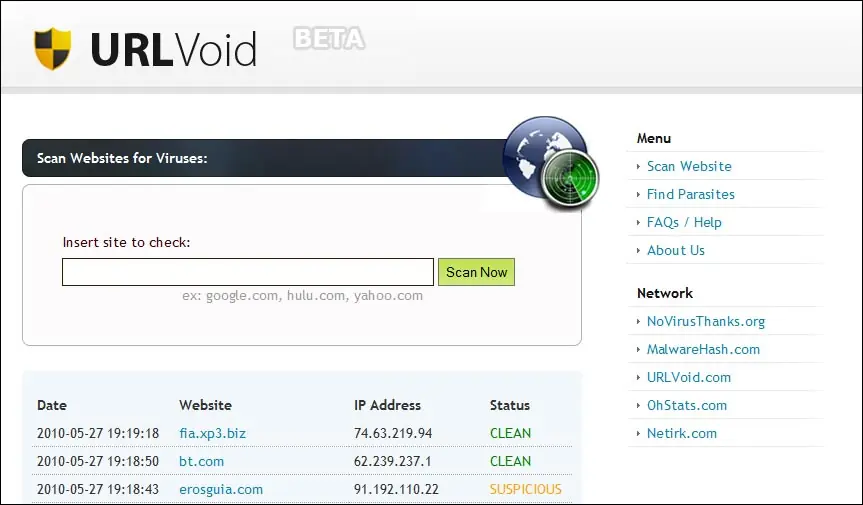Click SUSPICIOUS status for erosguia.com
Viewport: 863px width, 505px height.
[x=526, y=490]
